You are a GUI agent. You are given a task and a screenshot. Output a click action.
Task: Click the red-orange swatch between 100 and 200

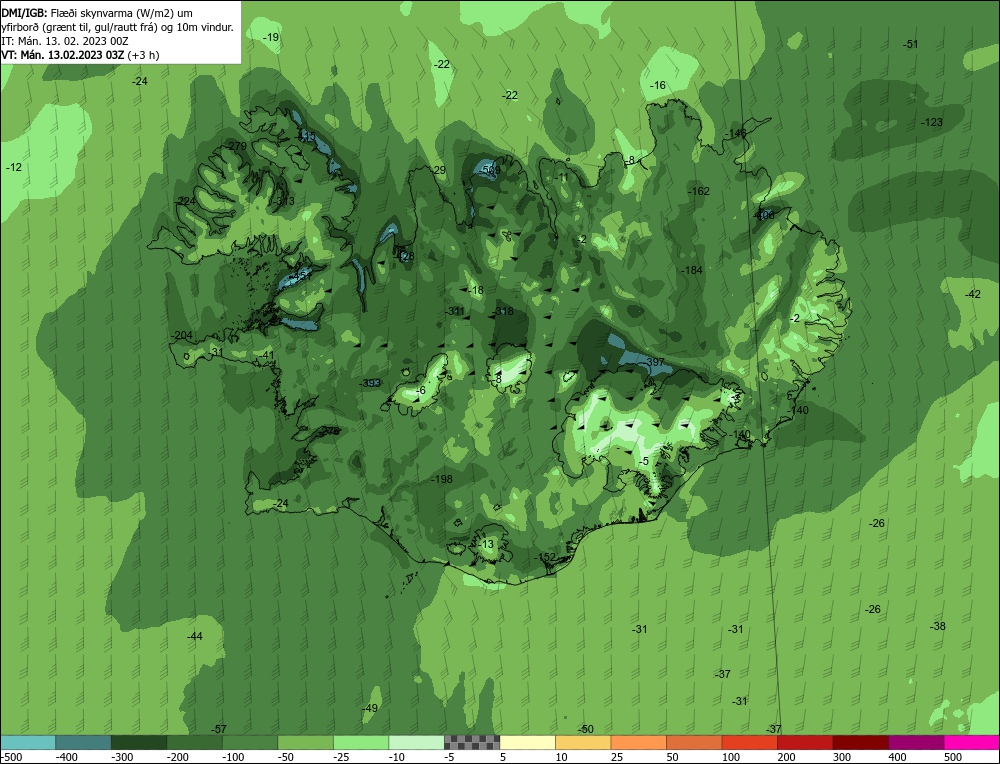pyautogui.click(x=749, y=742)
